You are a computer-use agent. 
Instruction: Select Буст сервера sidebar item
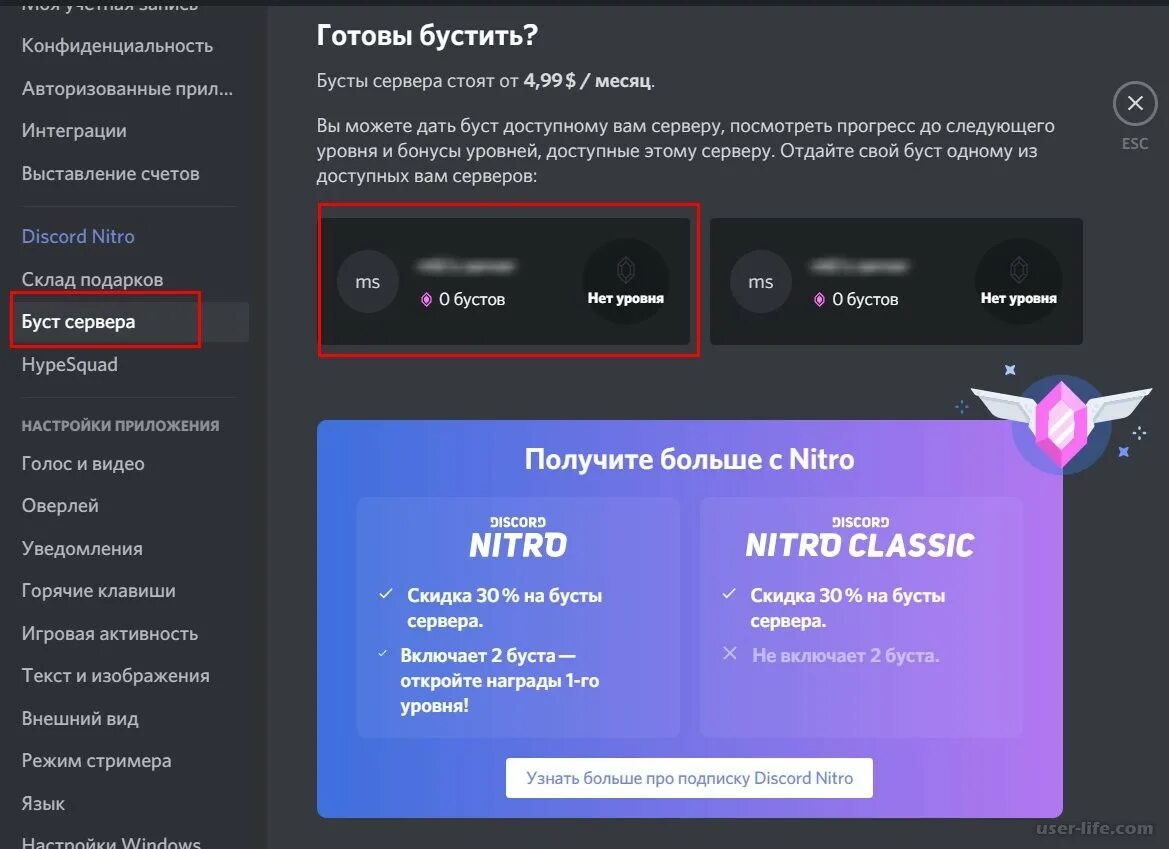(x=130, y=322)
